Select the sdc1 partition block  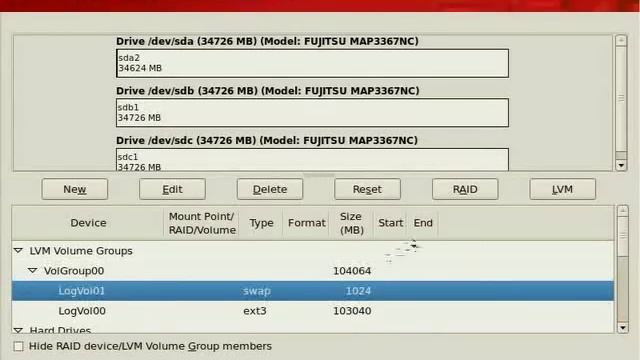[x=312, y=160]
